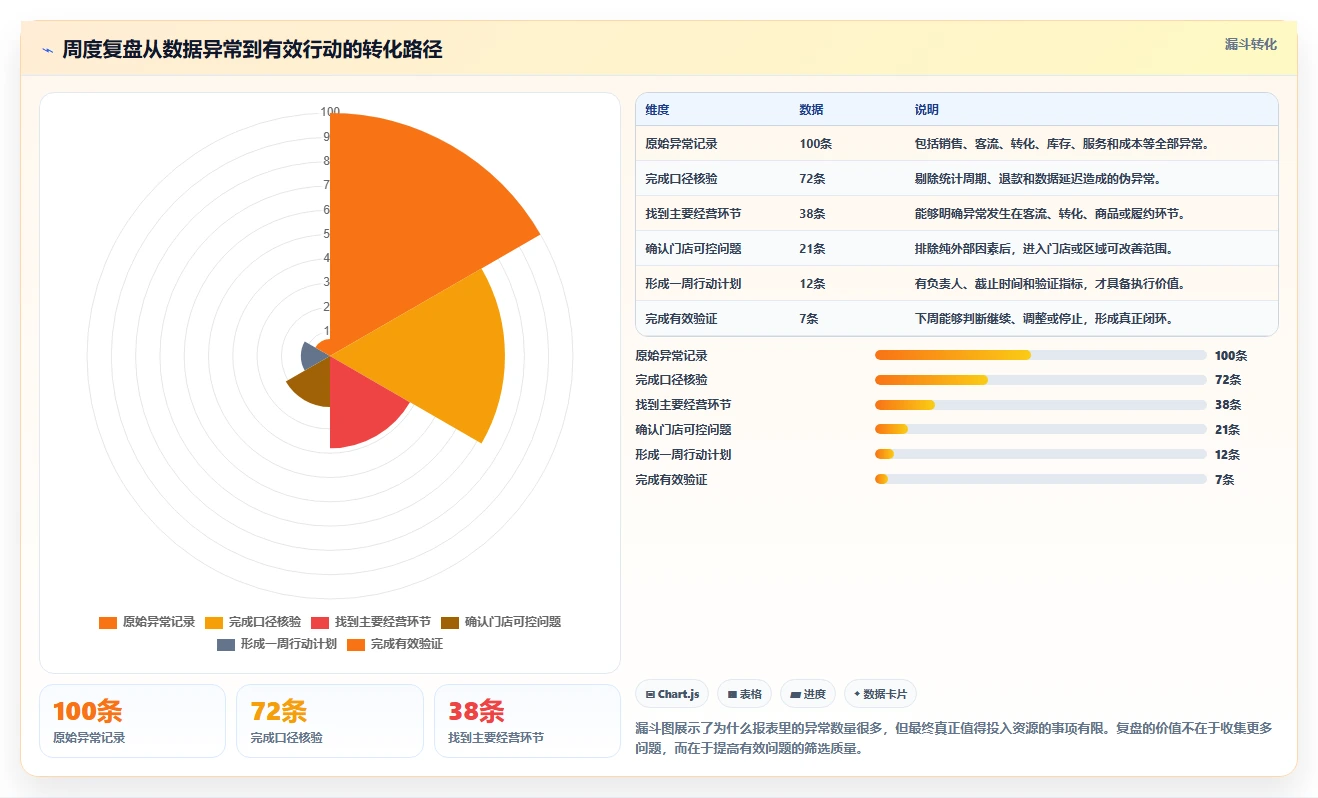The width and height of the screenshot is (1318, 798).
Task: Click table cell 确认门店可控问题
Action: point(693,249)
